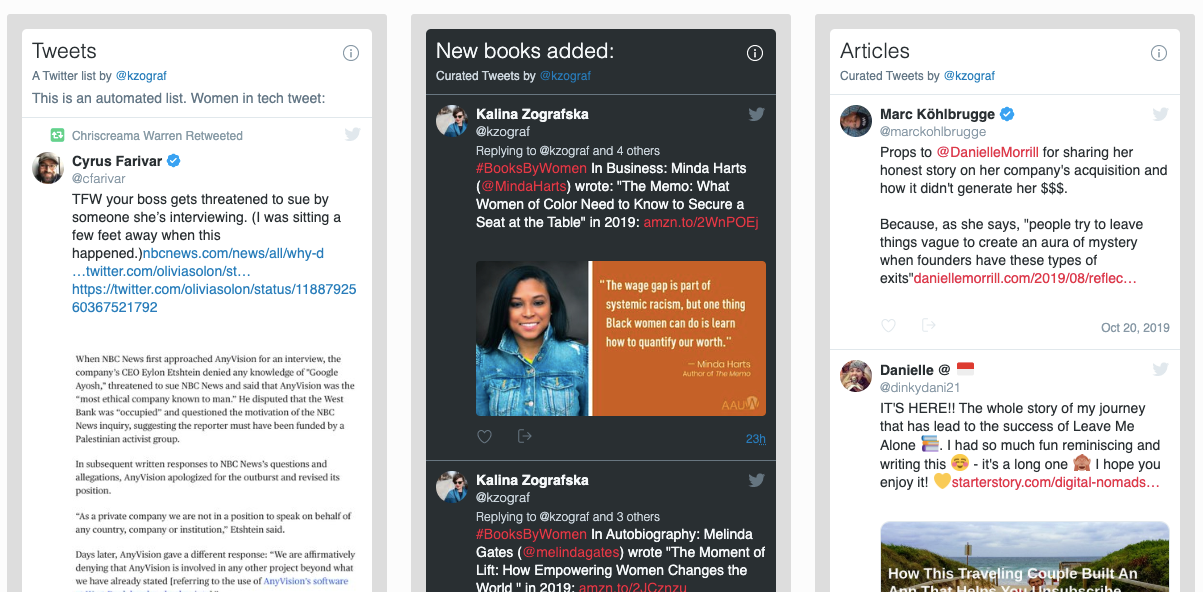1203x592 pixels.
Task: Open @melindagates mention link
Action: point(573,552)
